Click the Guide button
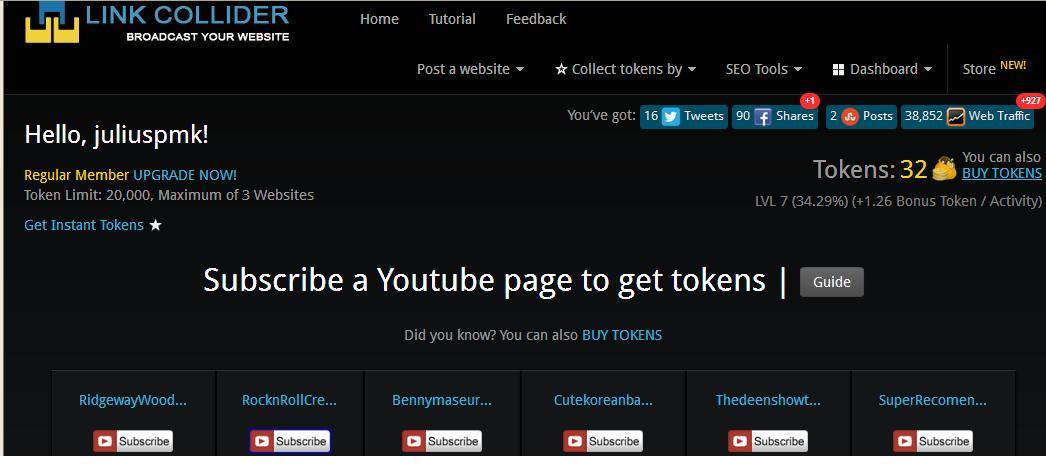 (832, 282)
